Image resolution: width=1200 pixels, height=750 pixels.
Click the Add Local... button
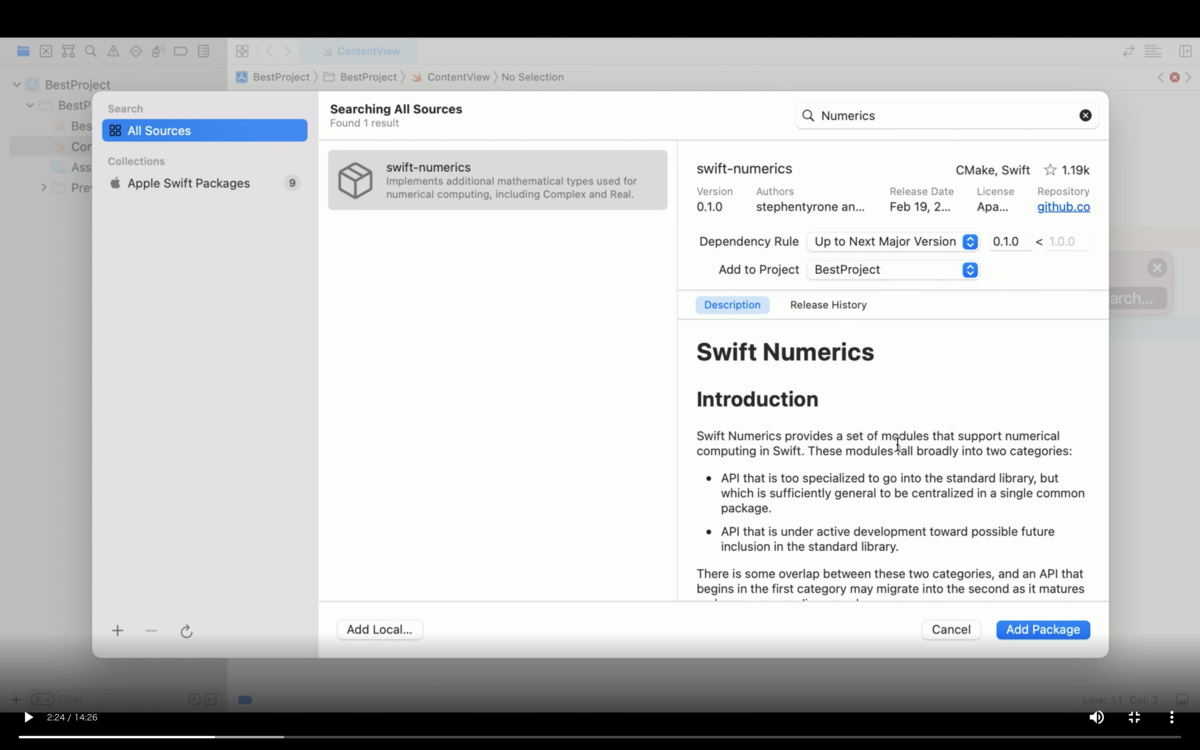(379, 630)
